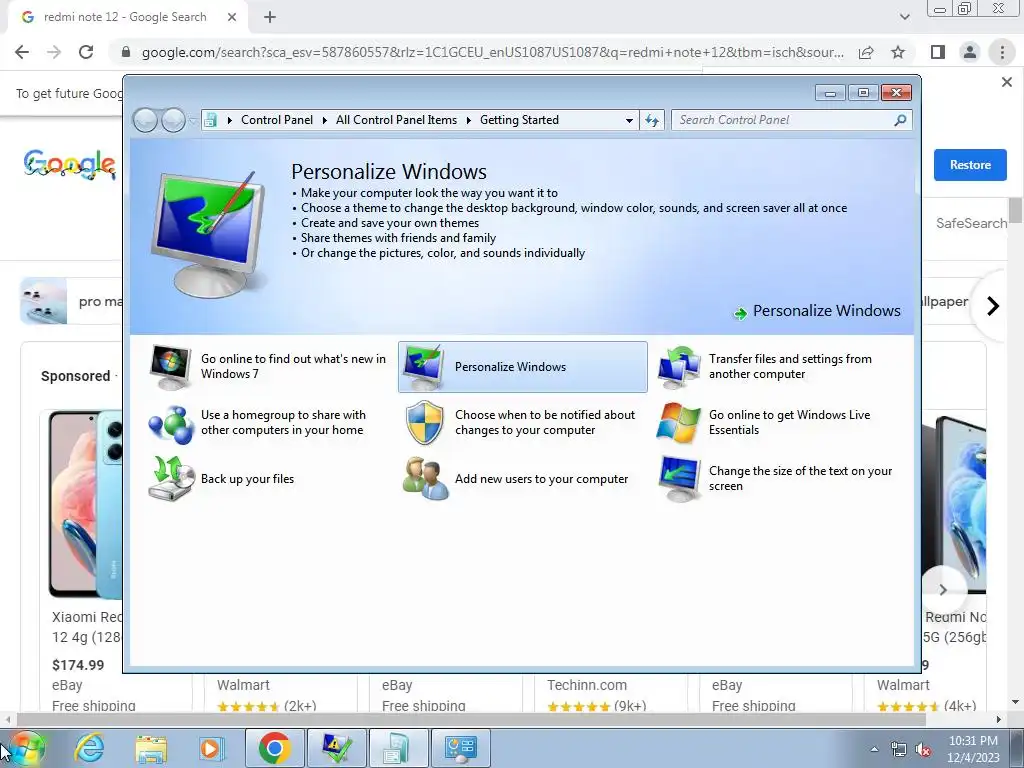Open 'Back up your files' text
The height and width of the screenshot is (768, 1024).
click(x=248, y=479)
